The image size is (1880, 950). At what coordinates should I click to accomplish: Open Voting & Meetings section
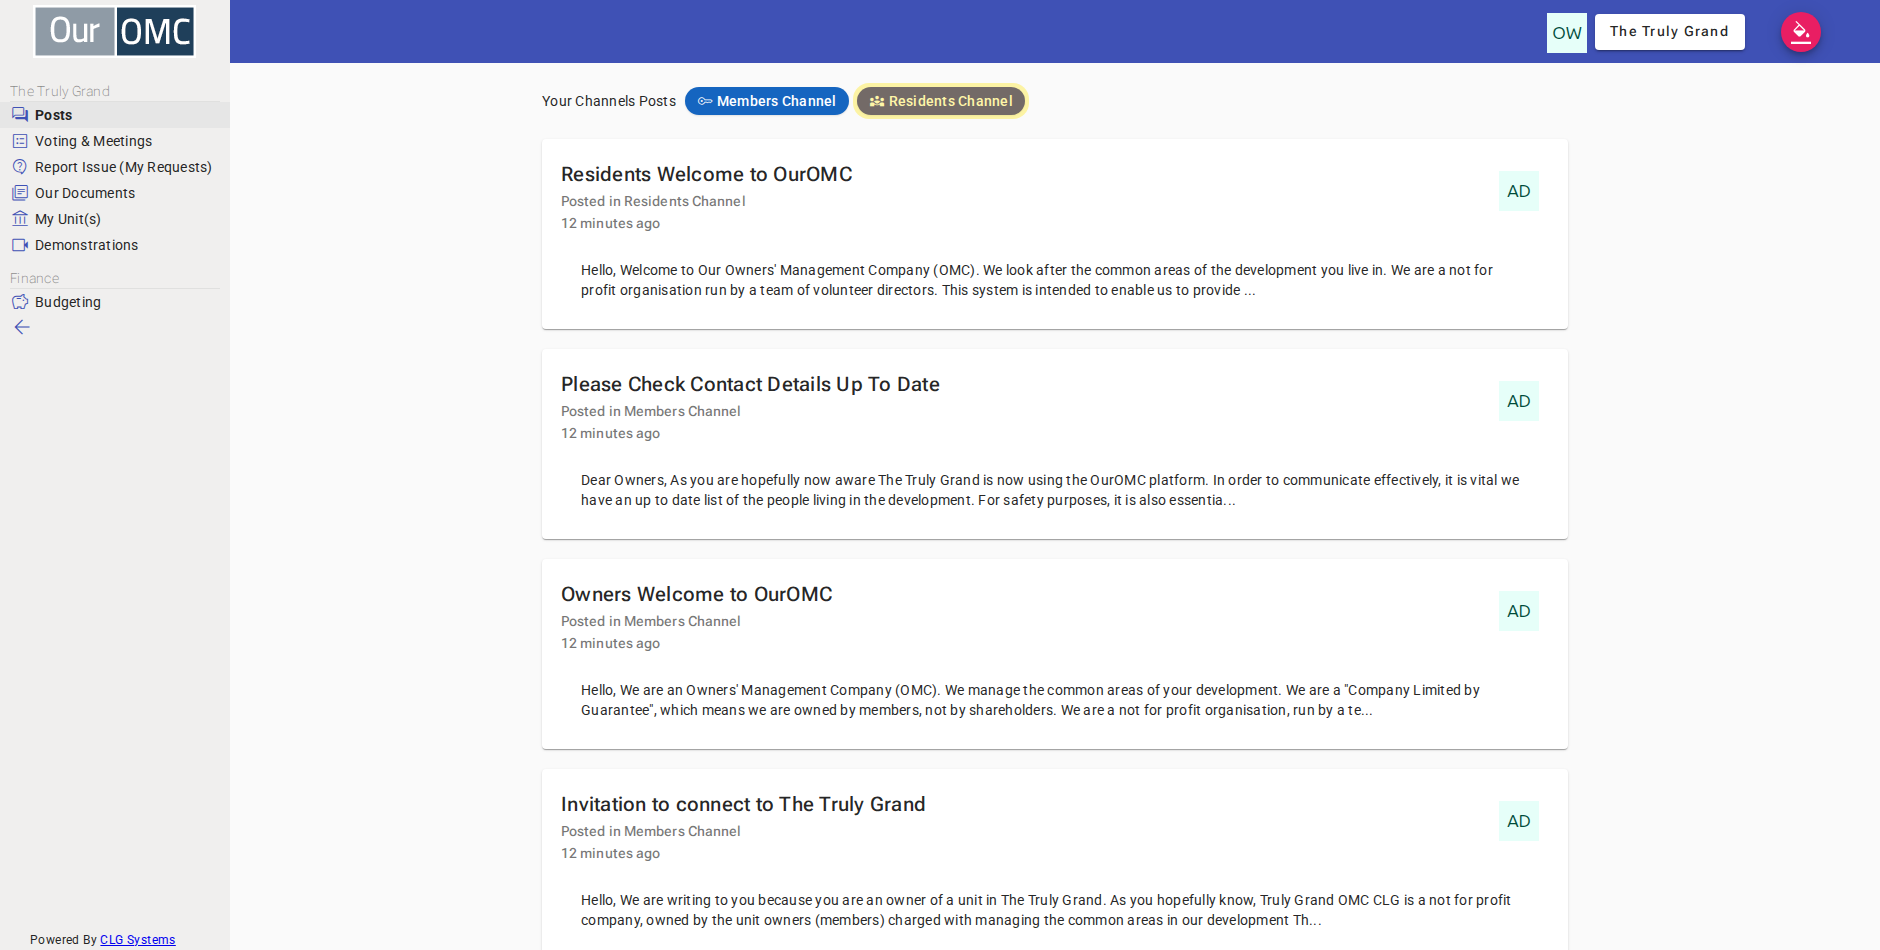coord(115,141)
